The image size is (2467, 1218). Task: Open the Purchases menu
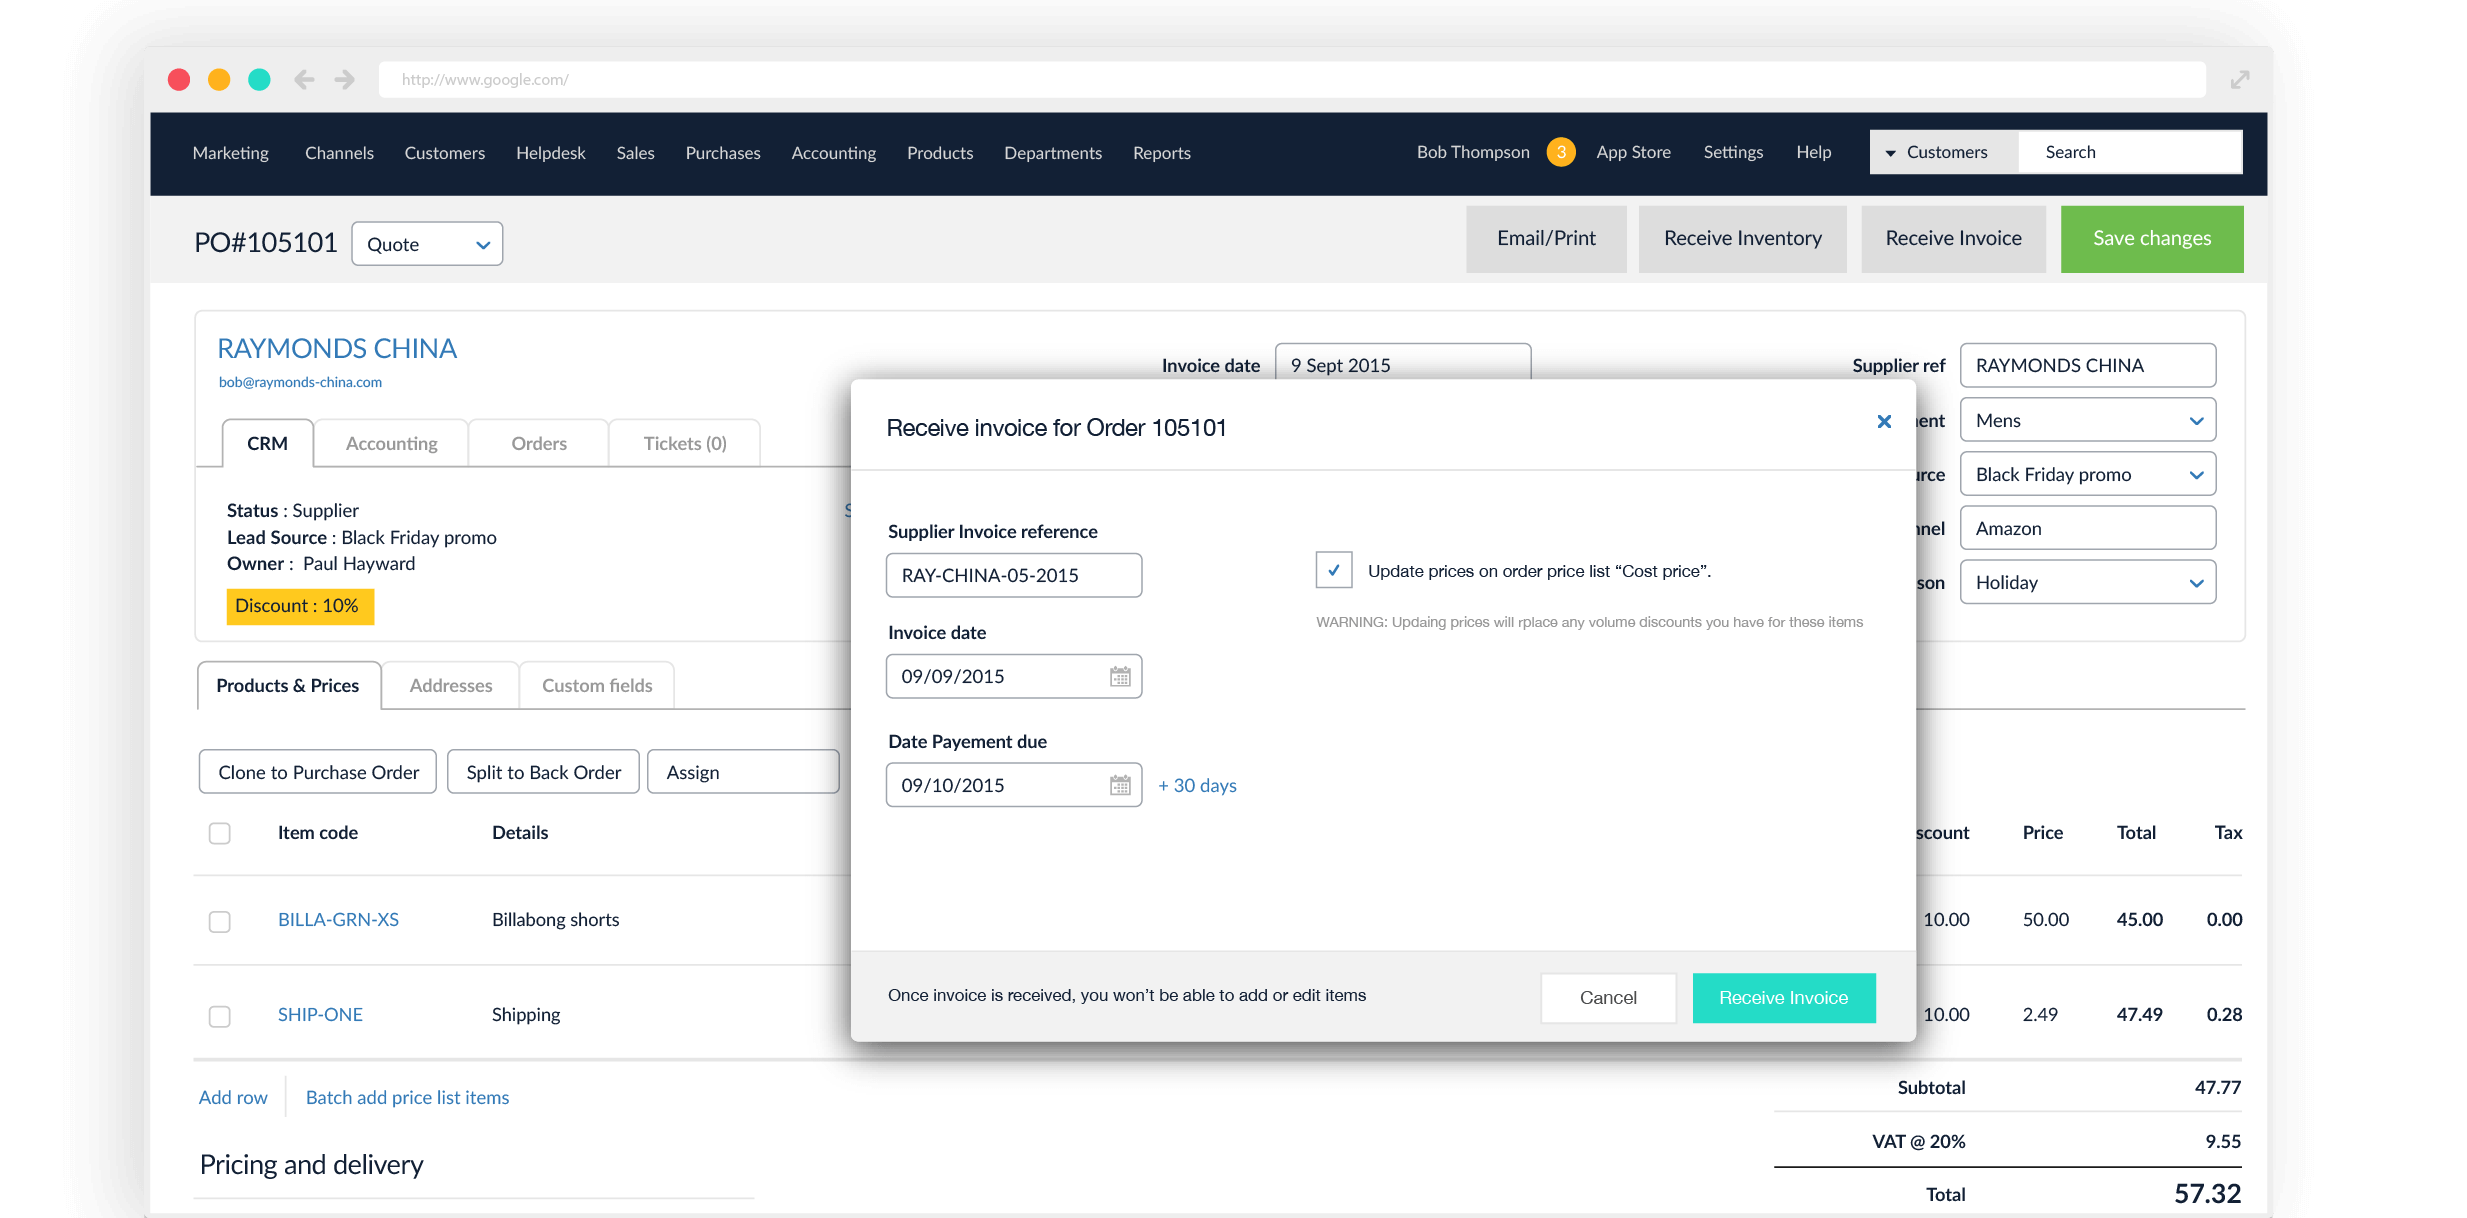pos(722,153)
